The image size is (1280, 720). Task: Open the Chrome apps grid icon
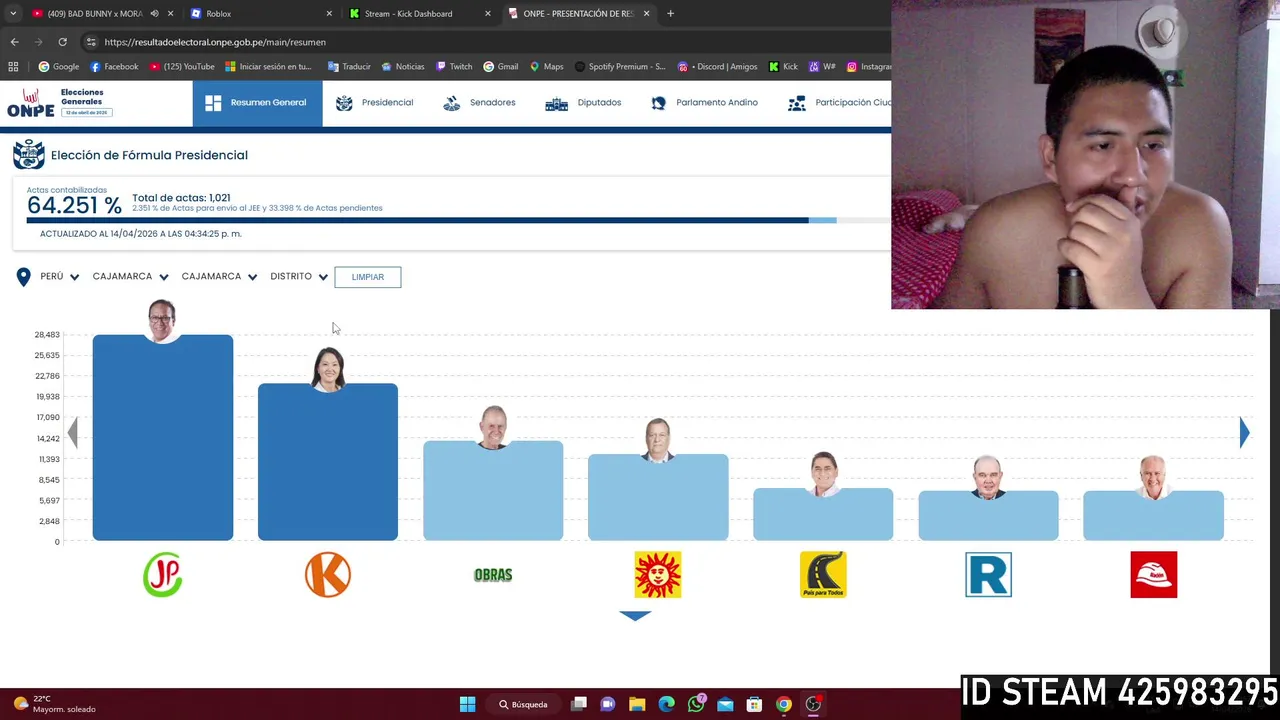(13, 67)
